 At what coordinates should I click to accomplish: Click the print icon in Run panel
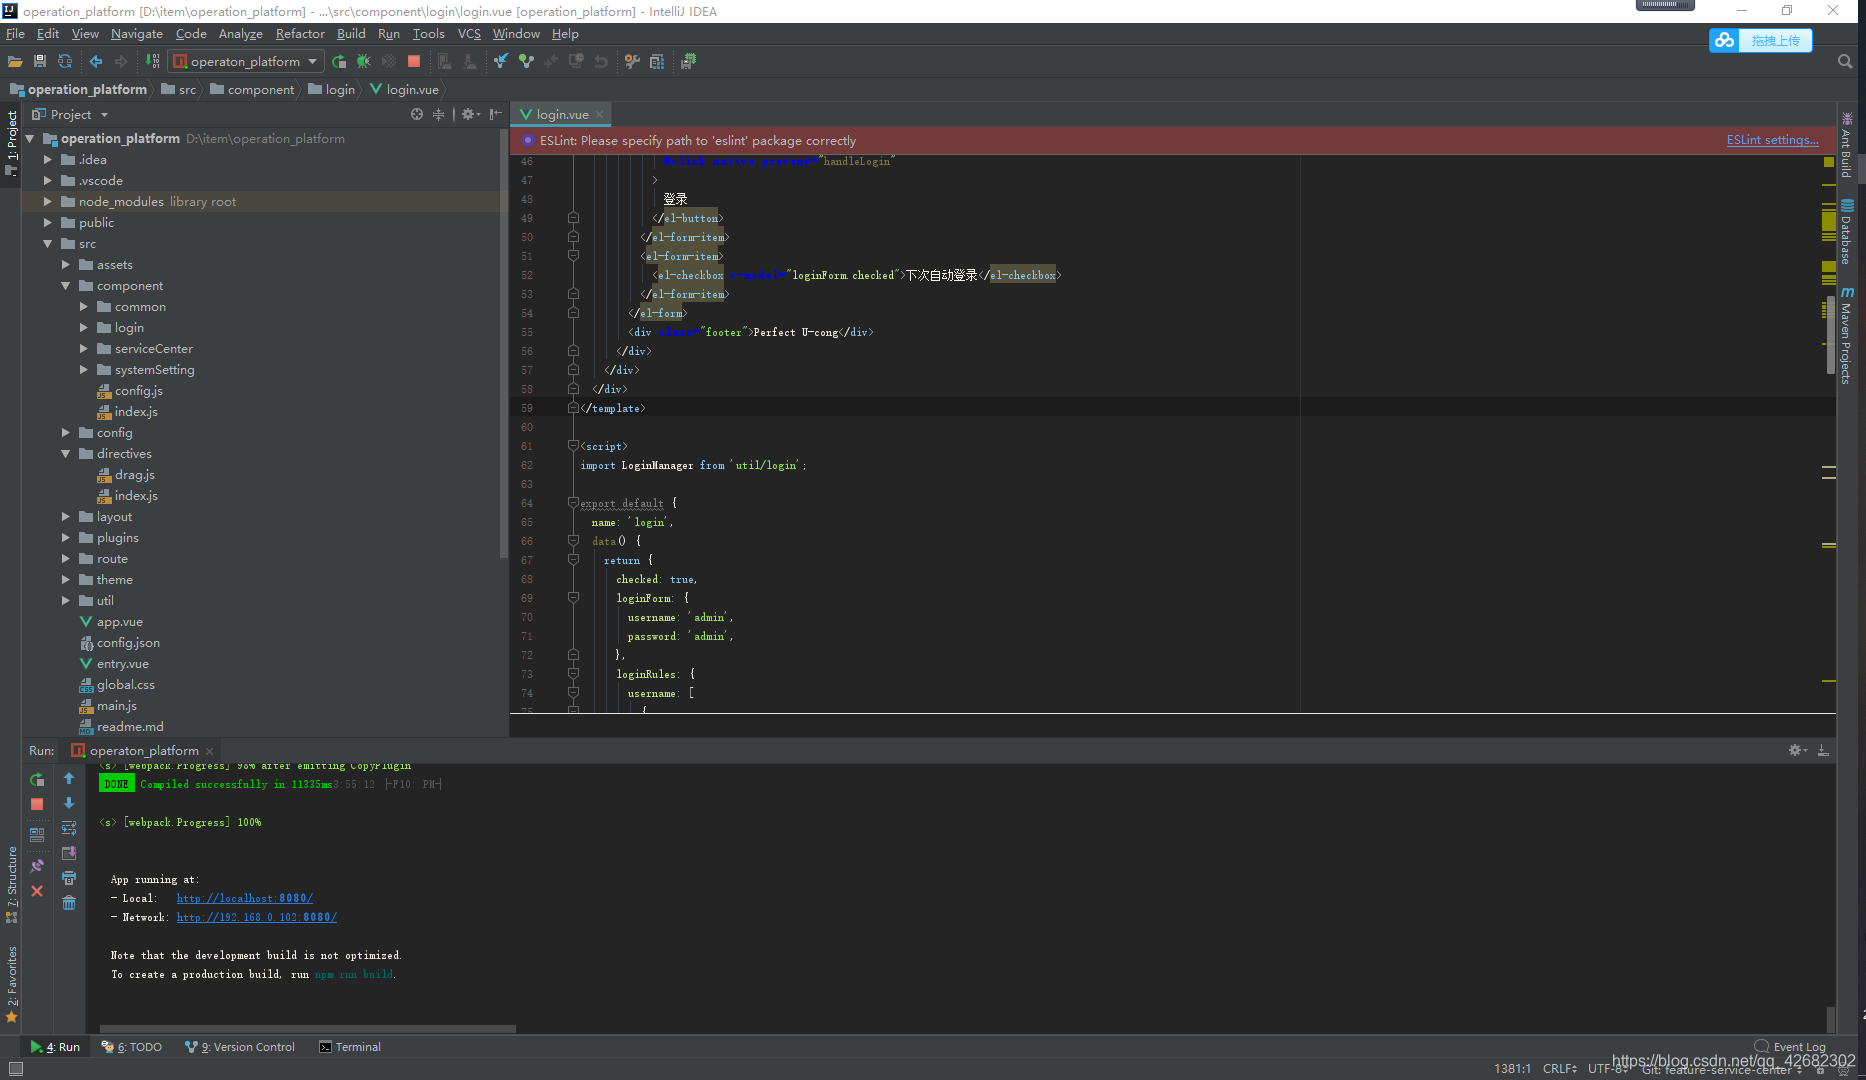(x=69, y=878)
